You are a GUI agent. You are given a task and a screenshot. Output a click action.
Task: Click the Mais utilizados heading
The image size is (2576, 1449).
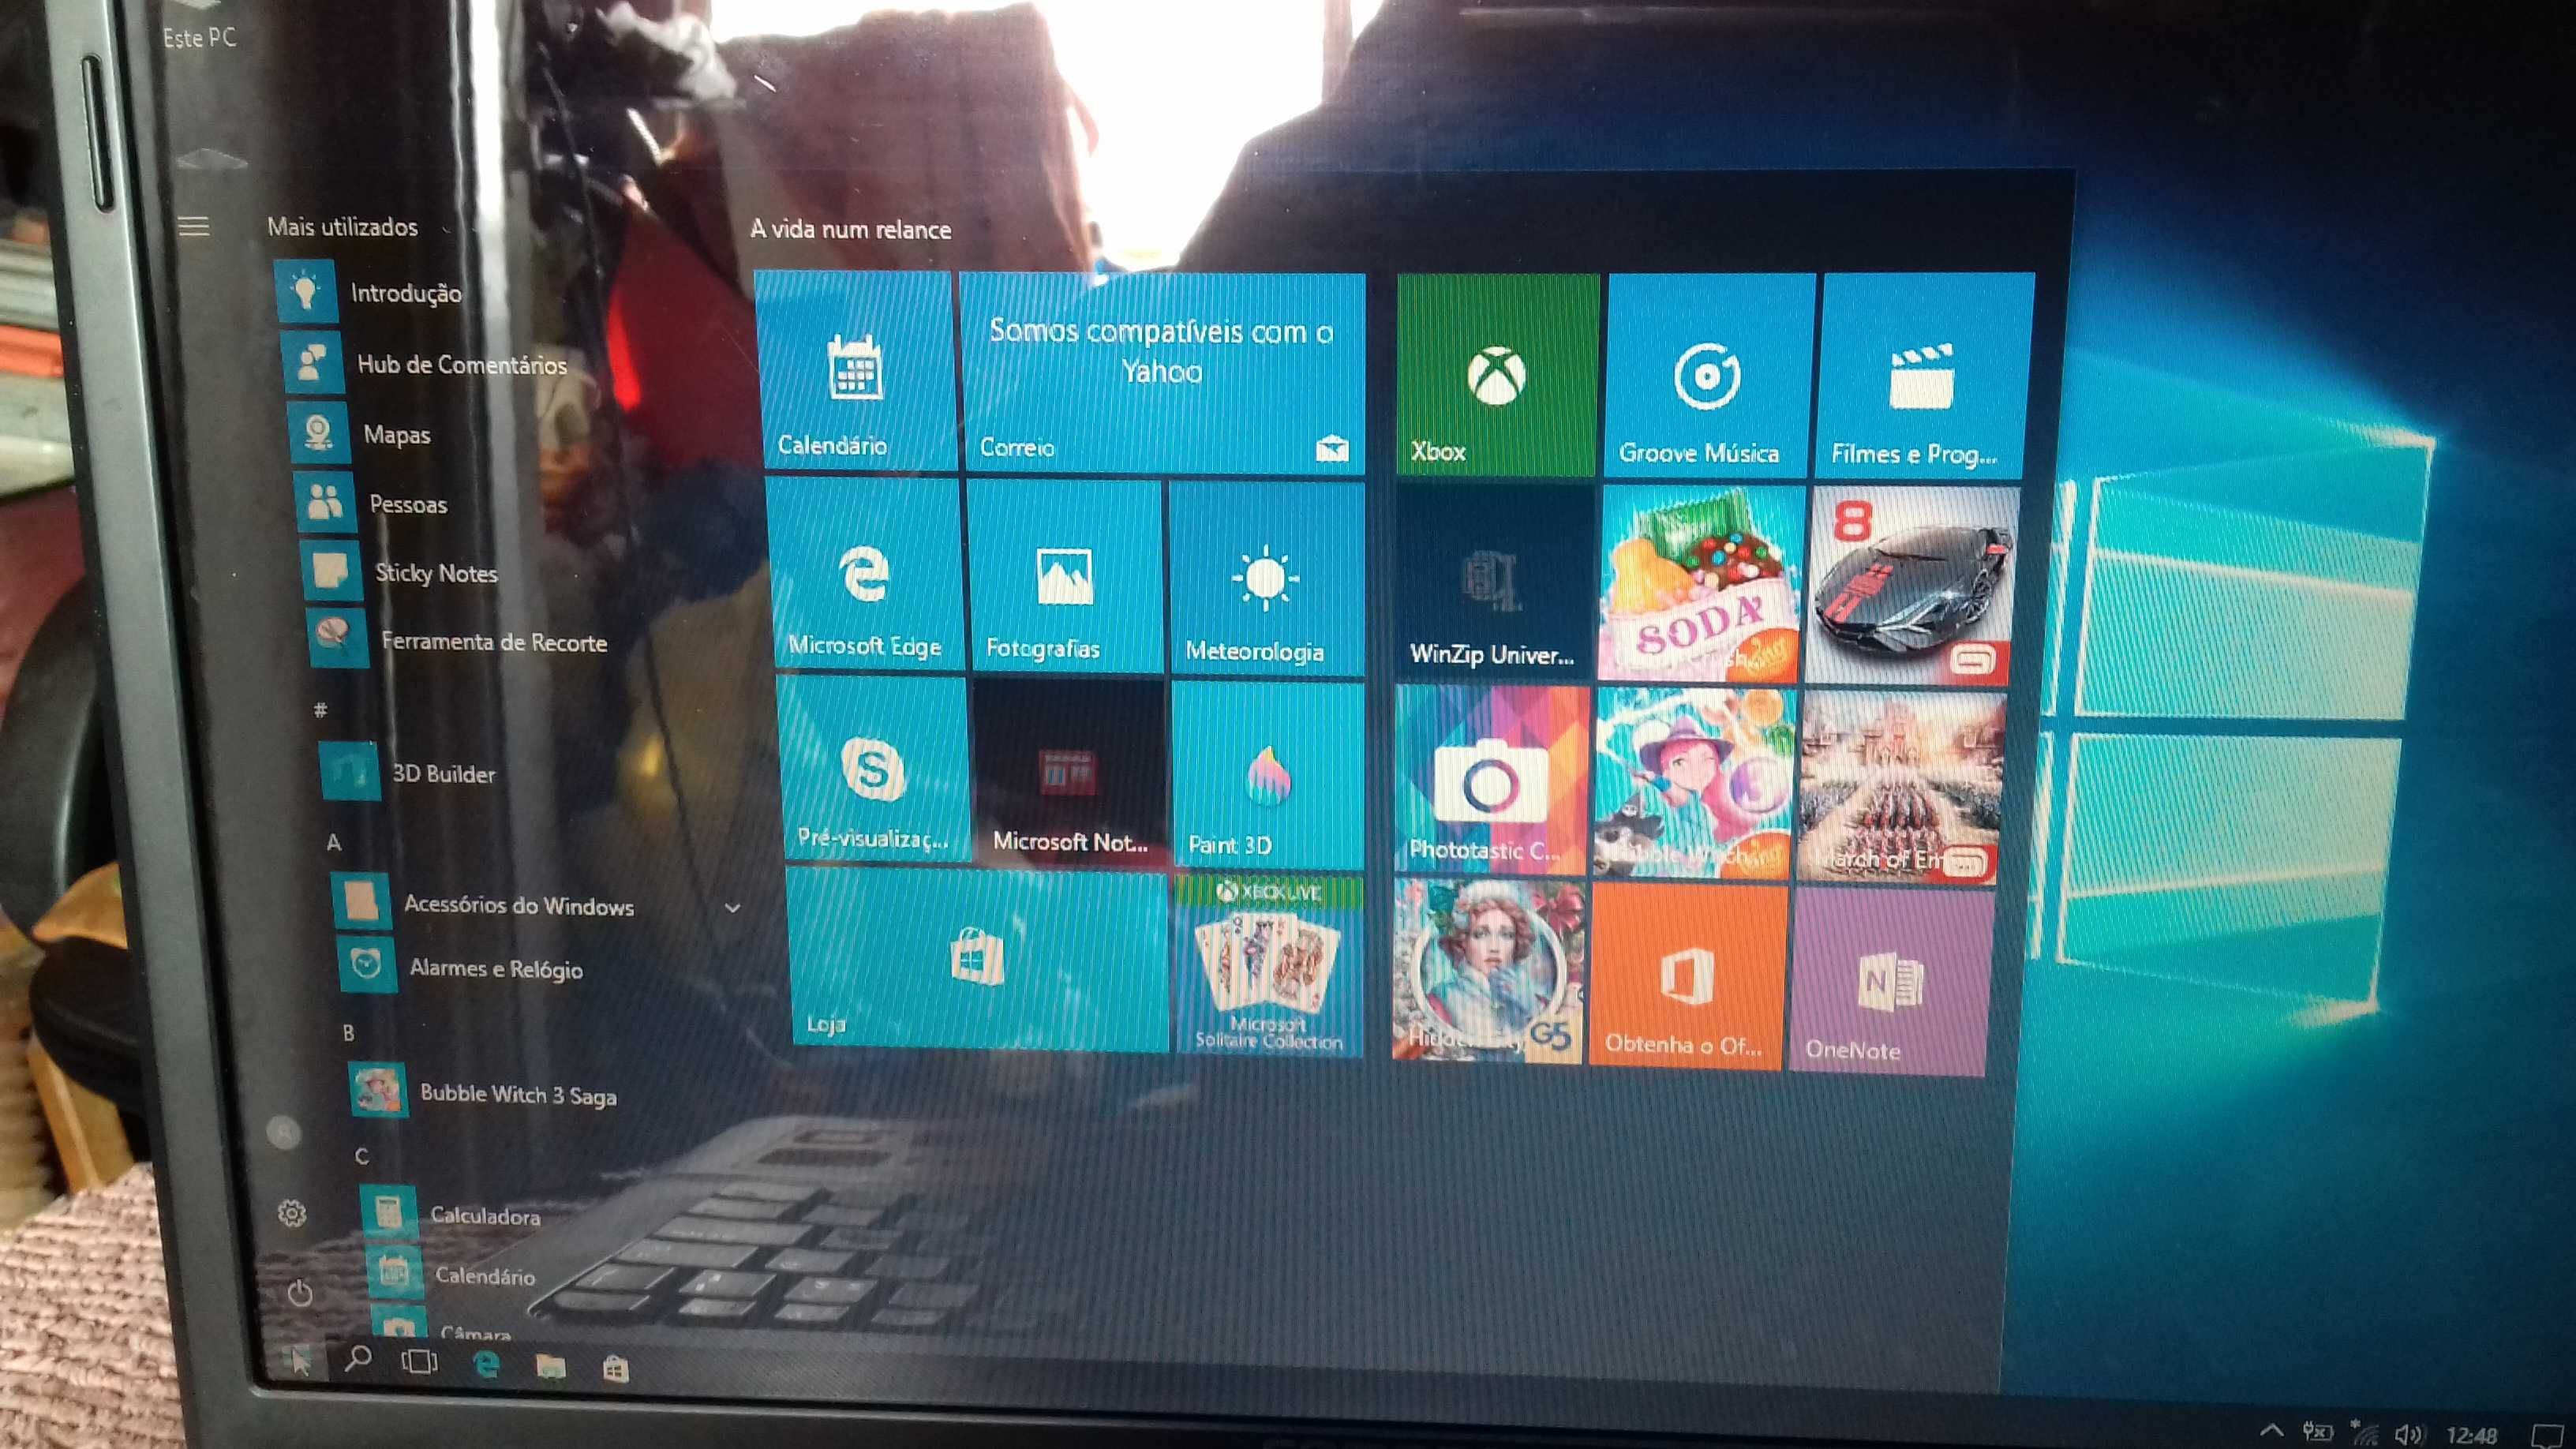coord(342,227)
